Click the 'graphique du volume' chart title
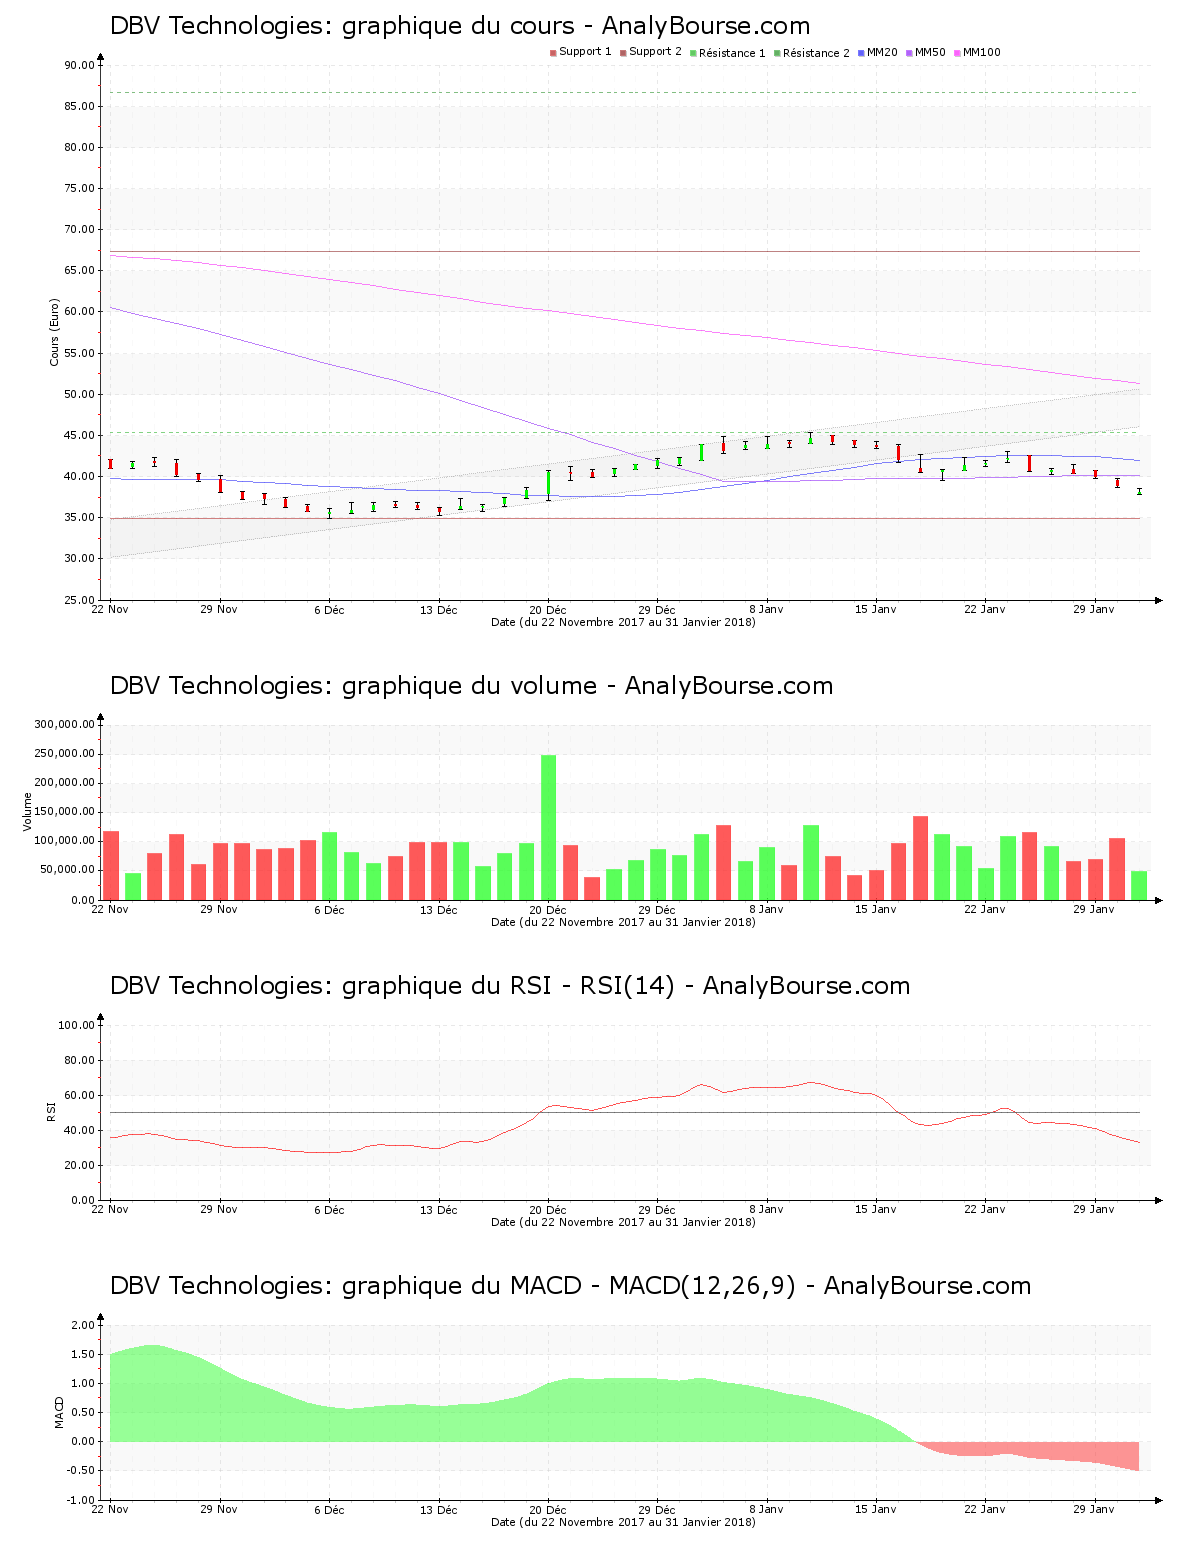The height and width of the screenshot is (1550, 1200). (x=469, y=686)
